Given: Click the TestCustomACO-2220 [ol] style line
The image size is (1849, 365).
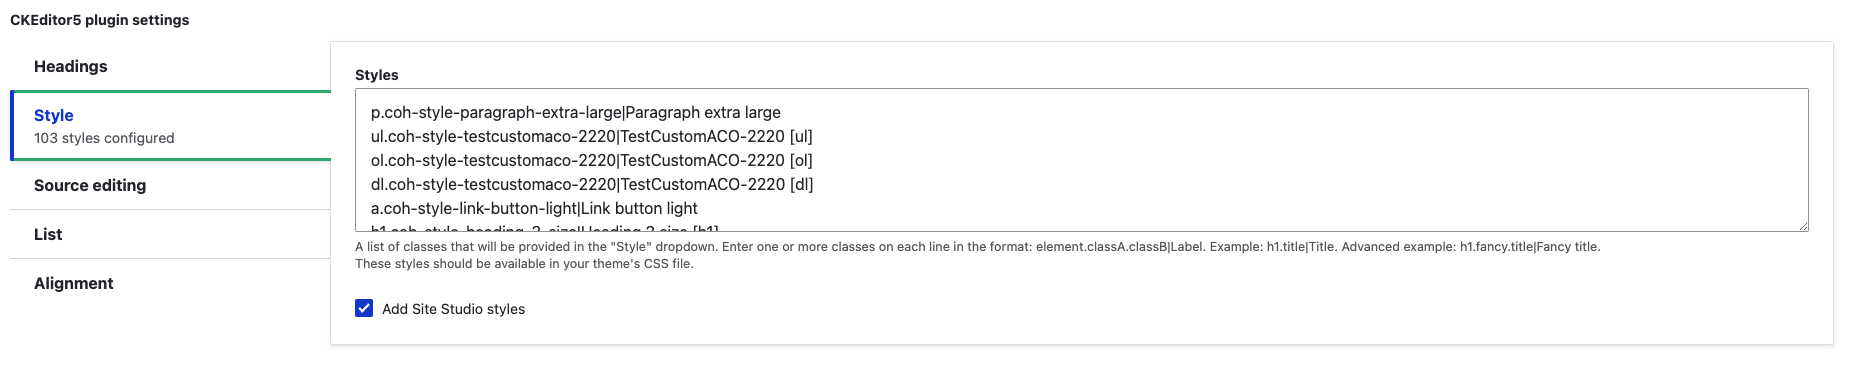Looking at the screenshot, I should point(591,160).
